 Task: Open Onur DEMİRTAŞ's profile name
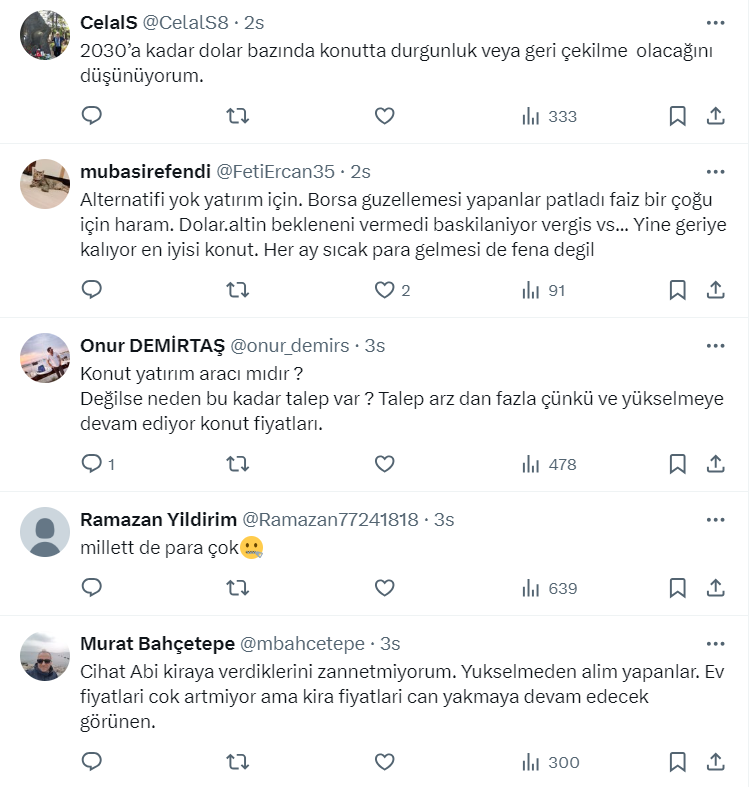click(151, 345)
